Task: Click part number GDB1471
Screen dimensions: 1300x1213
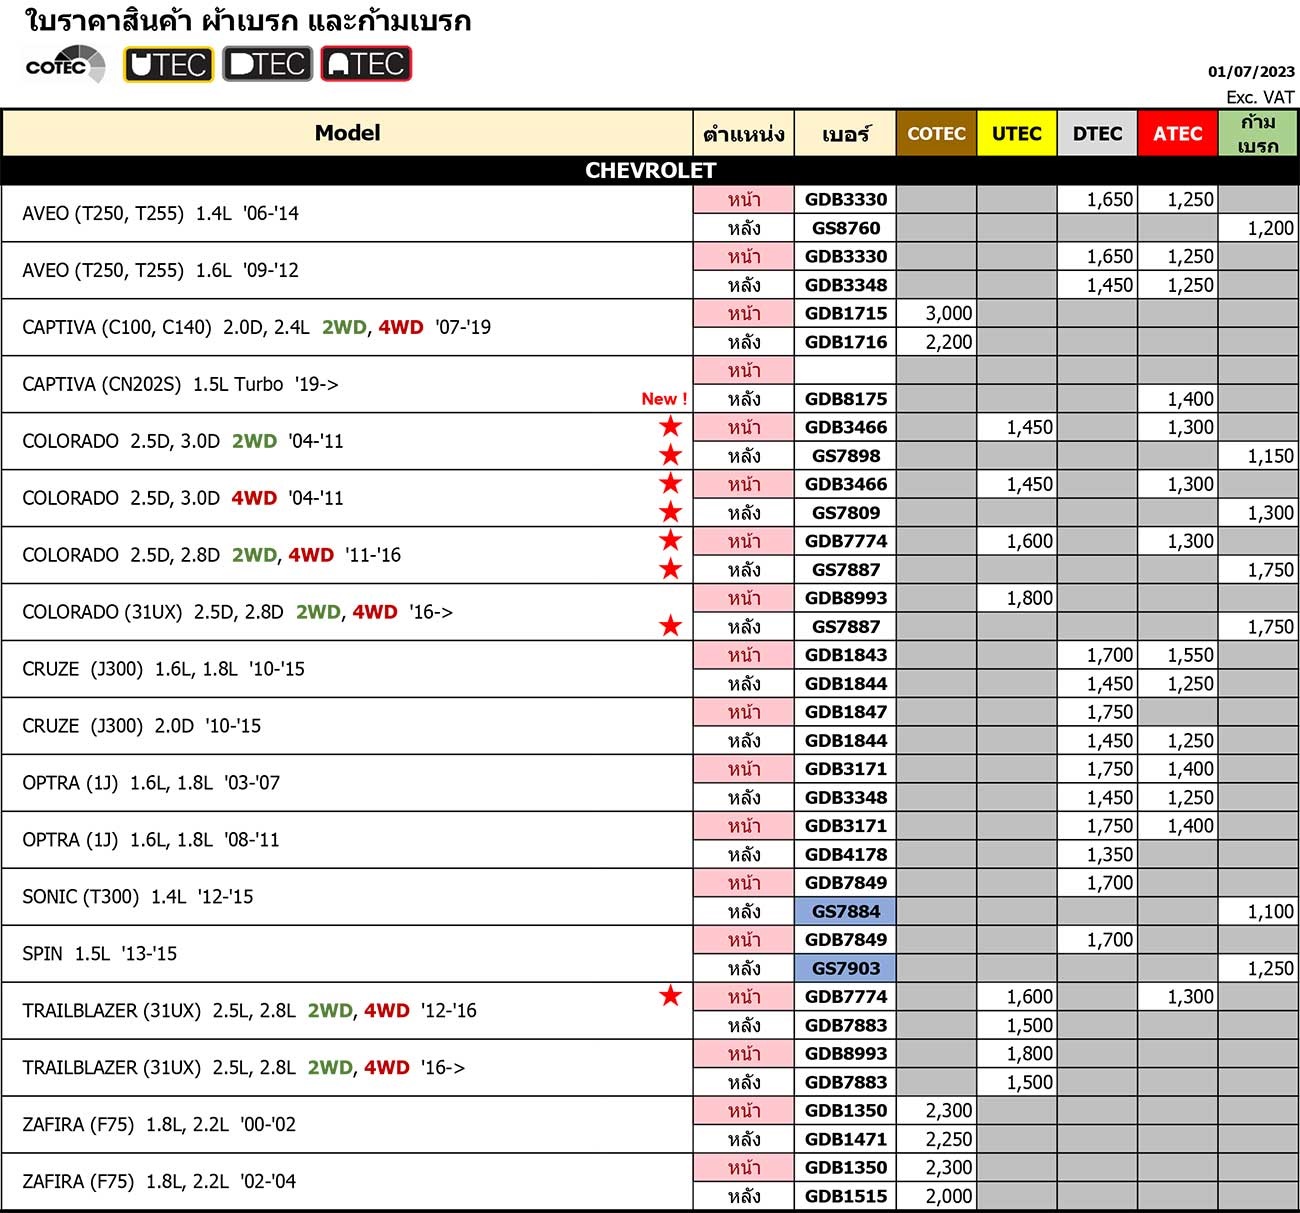Action: [846, 1139]
